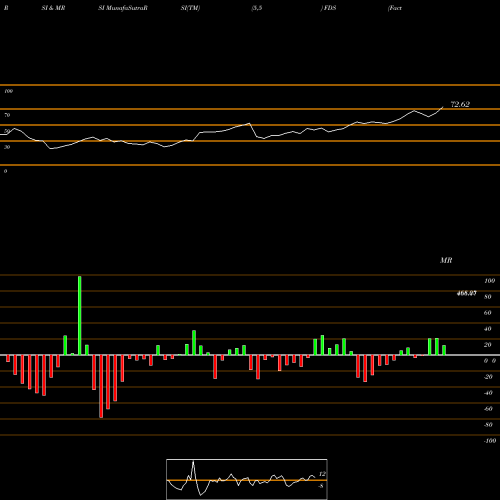Click the 468.97 value in the MR panel
500x500 pixels.
tap(466, 293)
